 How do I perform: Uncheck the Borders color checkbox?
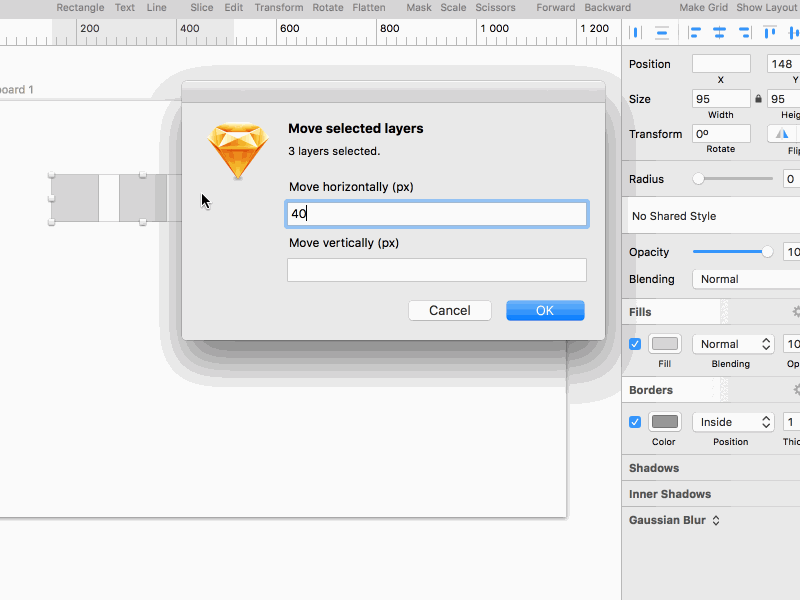pos(635,422)
